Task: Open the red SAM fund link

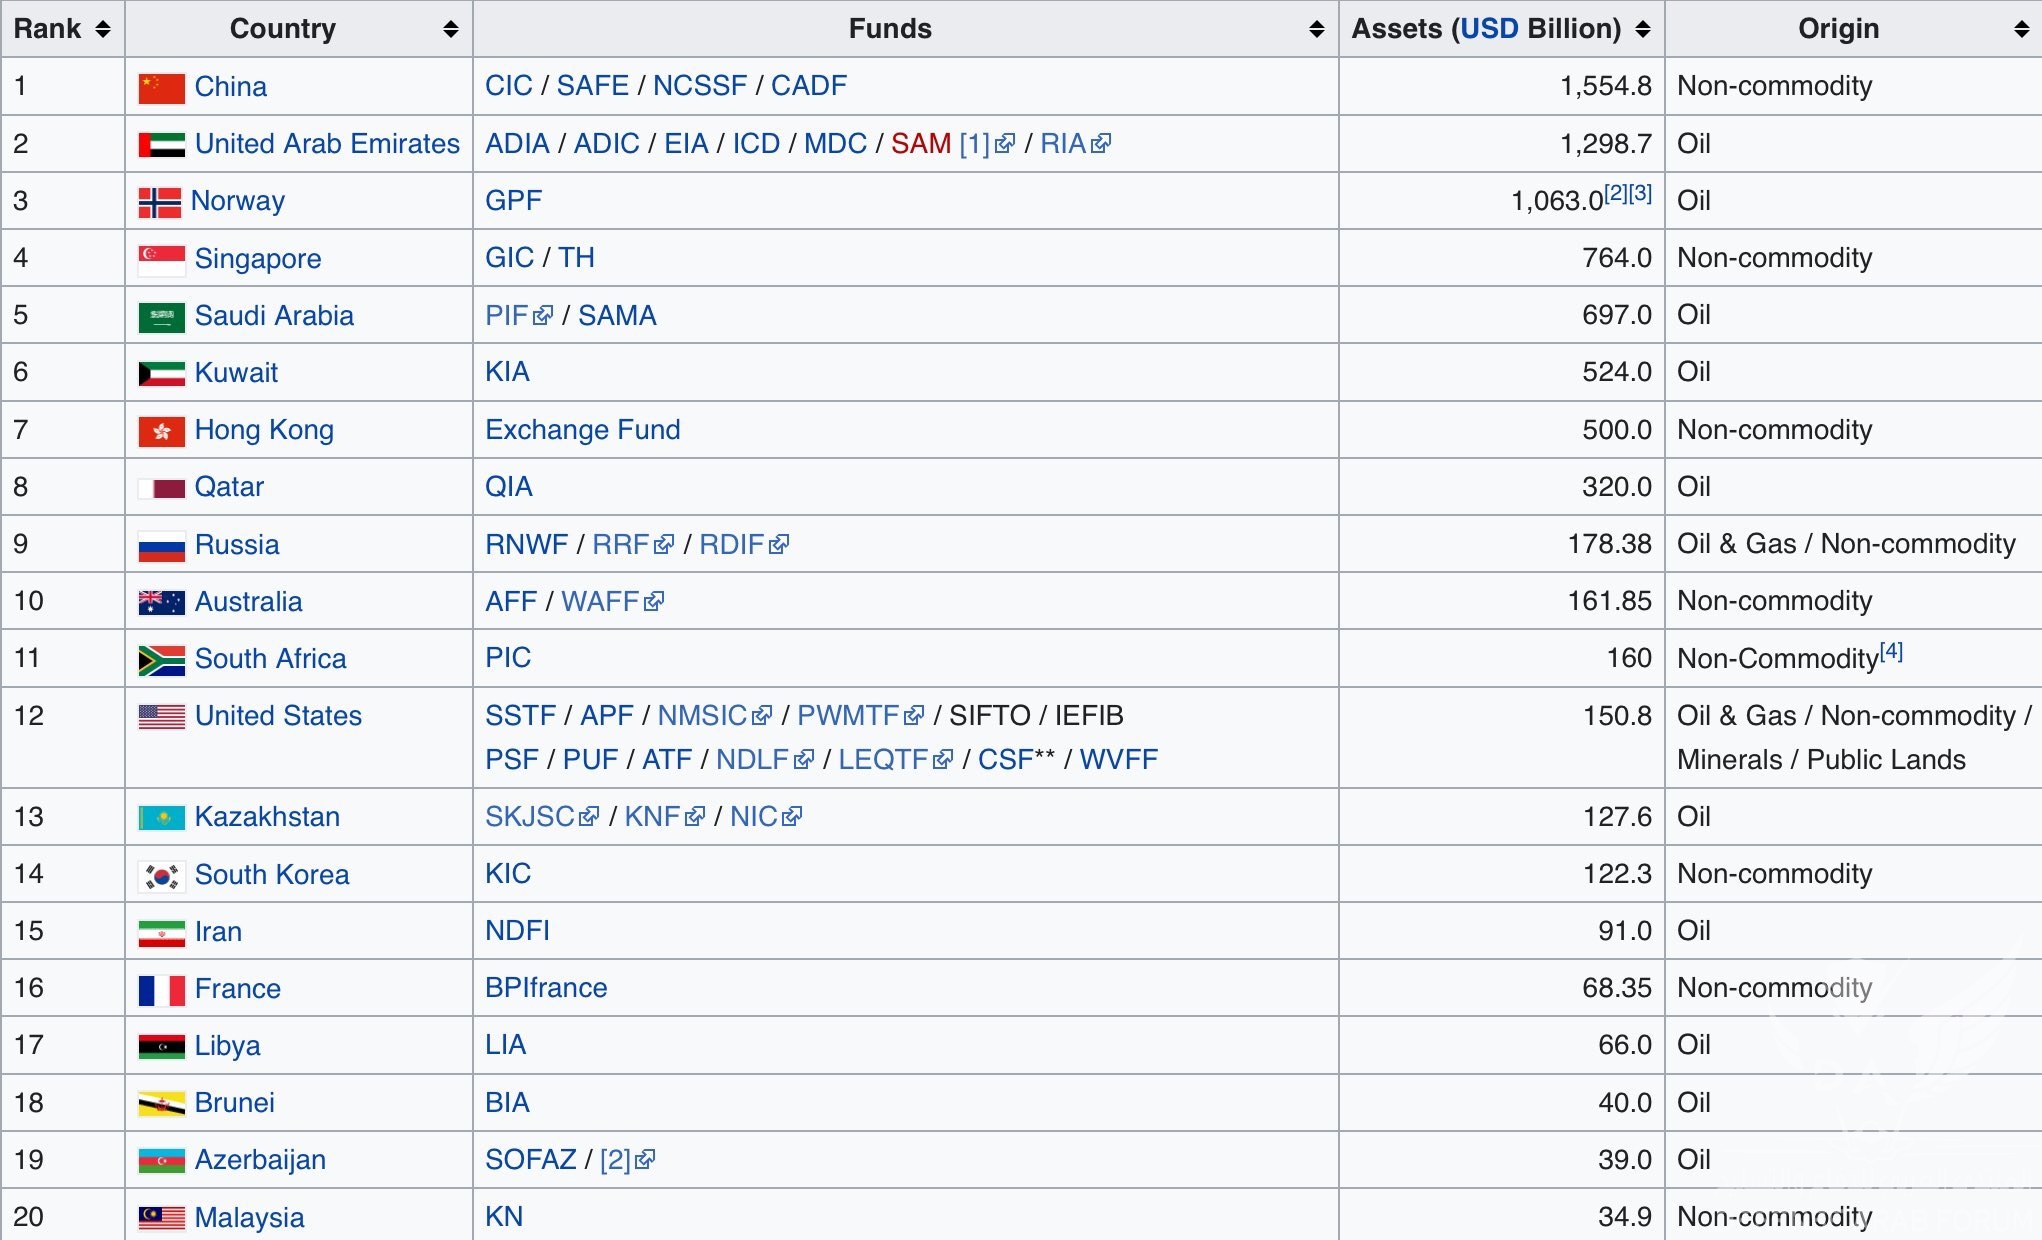Action: (x=921, y=144)
